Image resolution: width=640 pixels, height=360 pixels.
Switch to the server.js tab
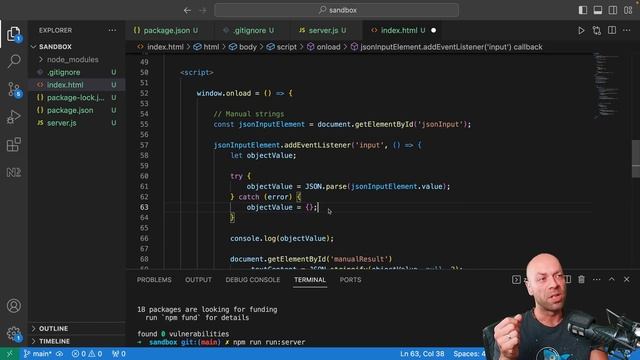323,31
